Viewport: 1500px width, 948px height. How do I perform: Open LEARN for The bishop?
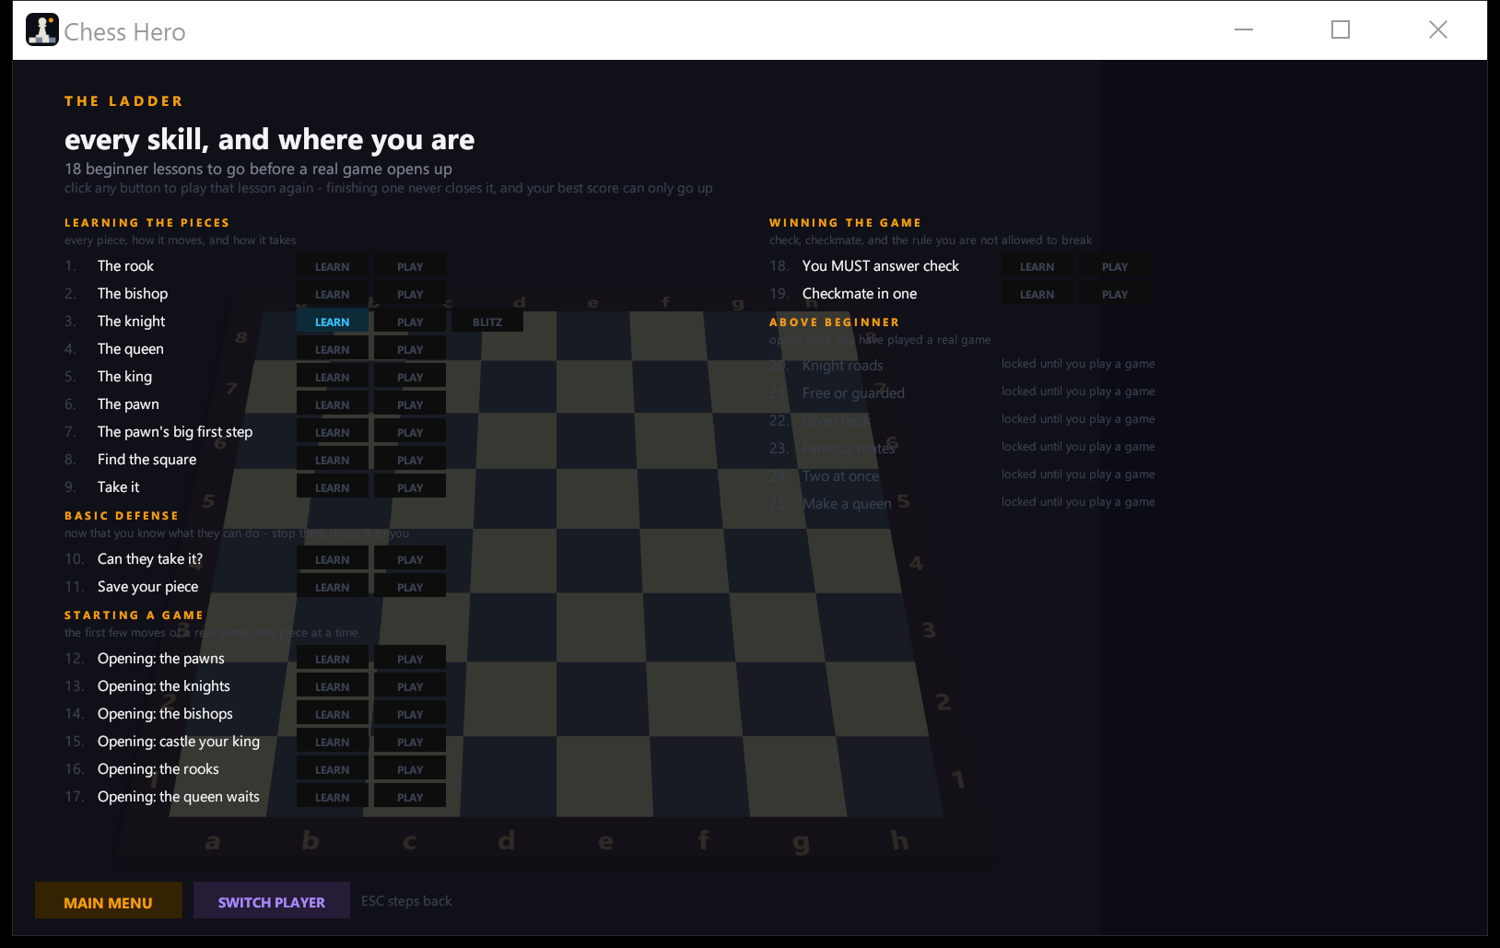tap(332, 295)
